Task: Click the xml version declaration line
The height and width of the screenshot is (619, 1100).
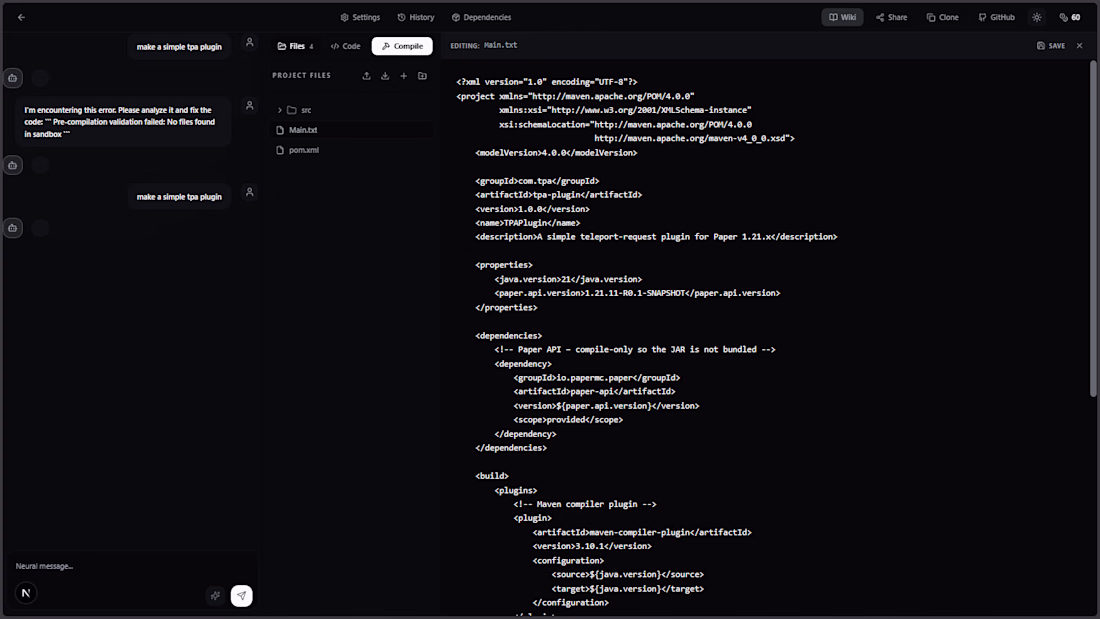Action: (546, 82)
